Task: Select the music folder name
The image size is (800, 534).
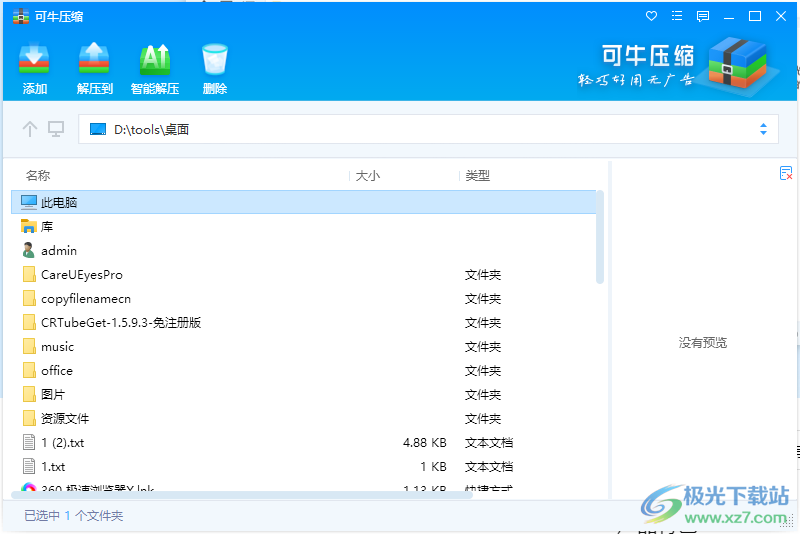Action: pyautogui.click(x=58, y=346)
